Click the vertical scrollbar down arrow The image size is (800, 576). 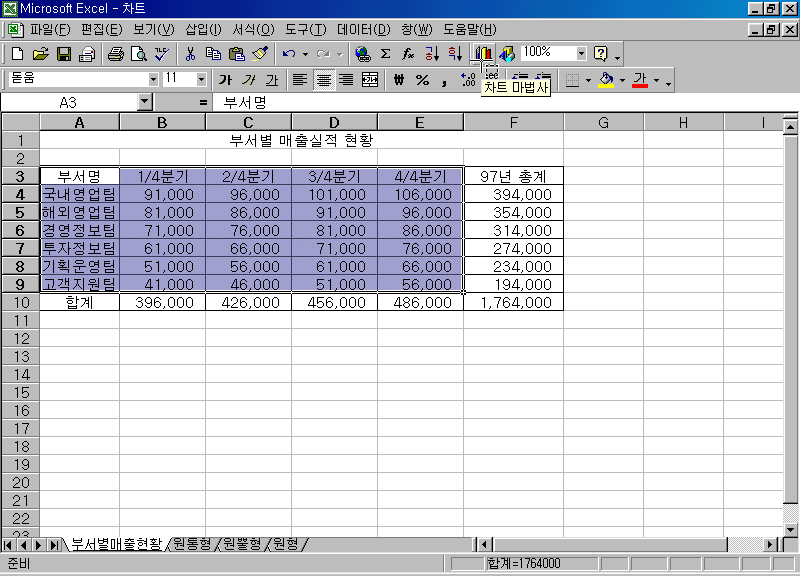point(790,530)
